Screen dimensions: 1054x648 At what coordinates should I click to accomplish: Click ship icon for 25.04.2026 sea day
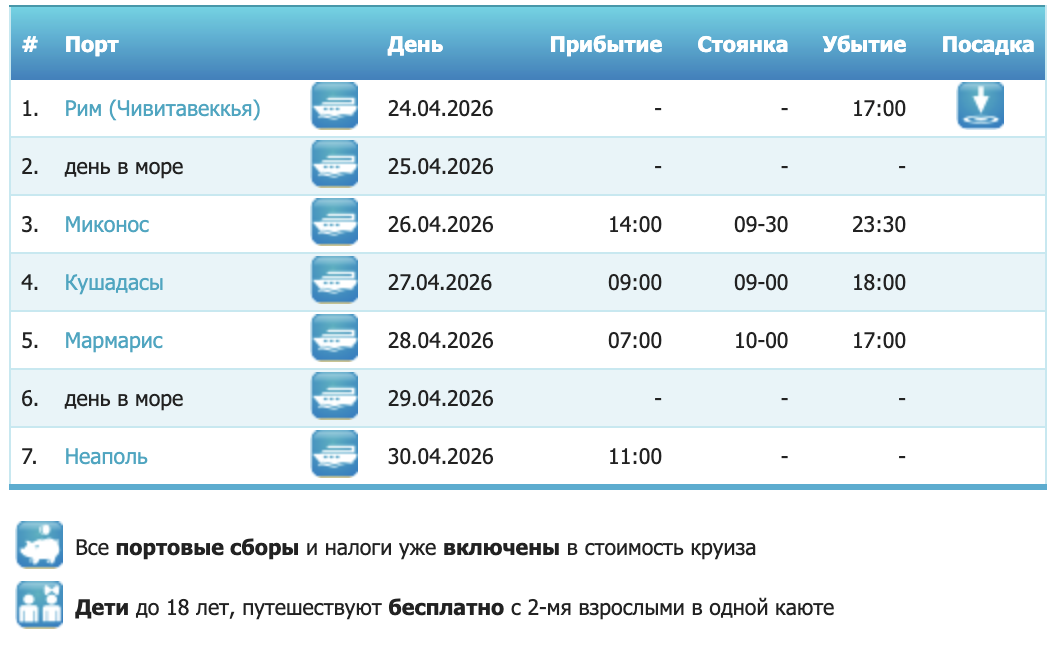[334, 165]
